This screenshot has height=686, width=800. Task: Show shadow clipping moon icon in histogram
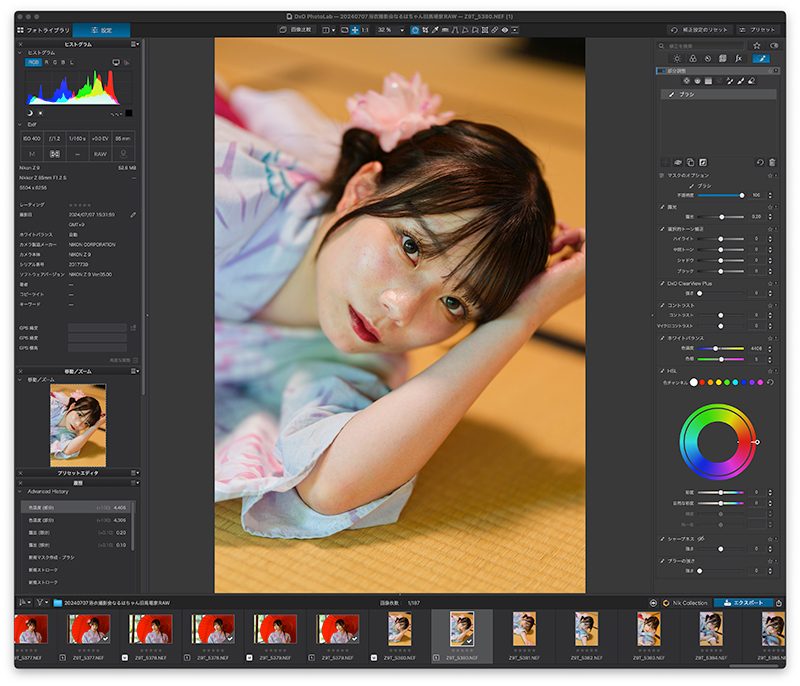click(x=30, y=113)
